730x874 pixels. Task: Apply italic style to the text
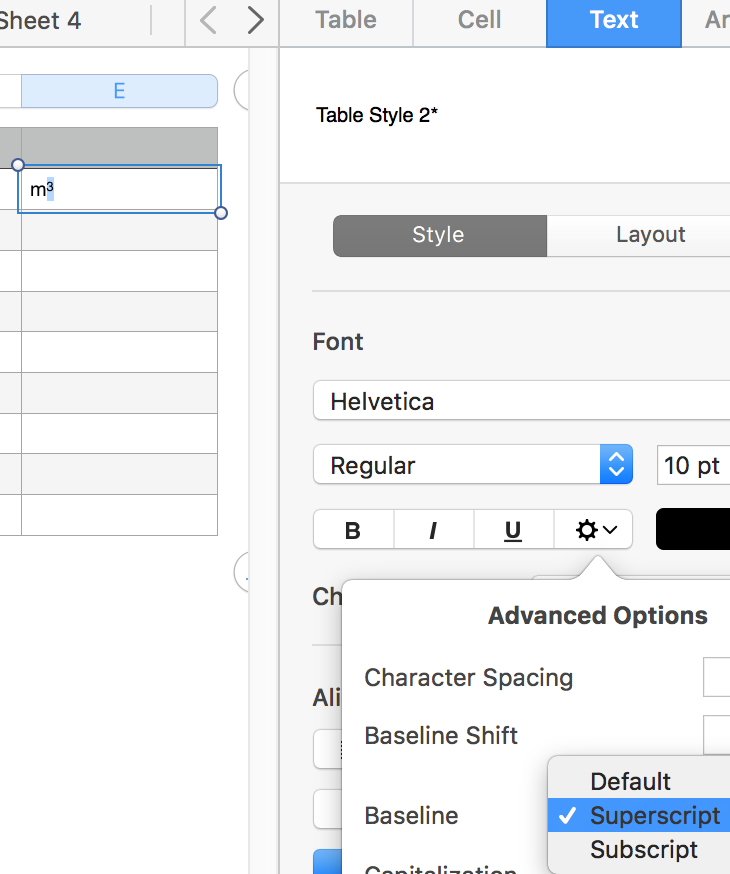[433, 529]
